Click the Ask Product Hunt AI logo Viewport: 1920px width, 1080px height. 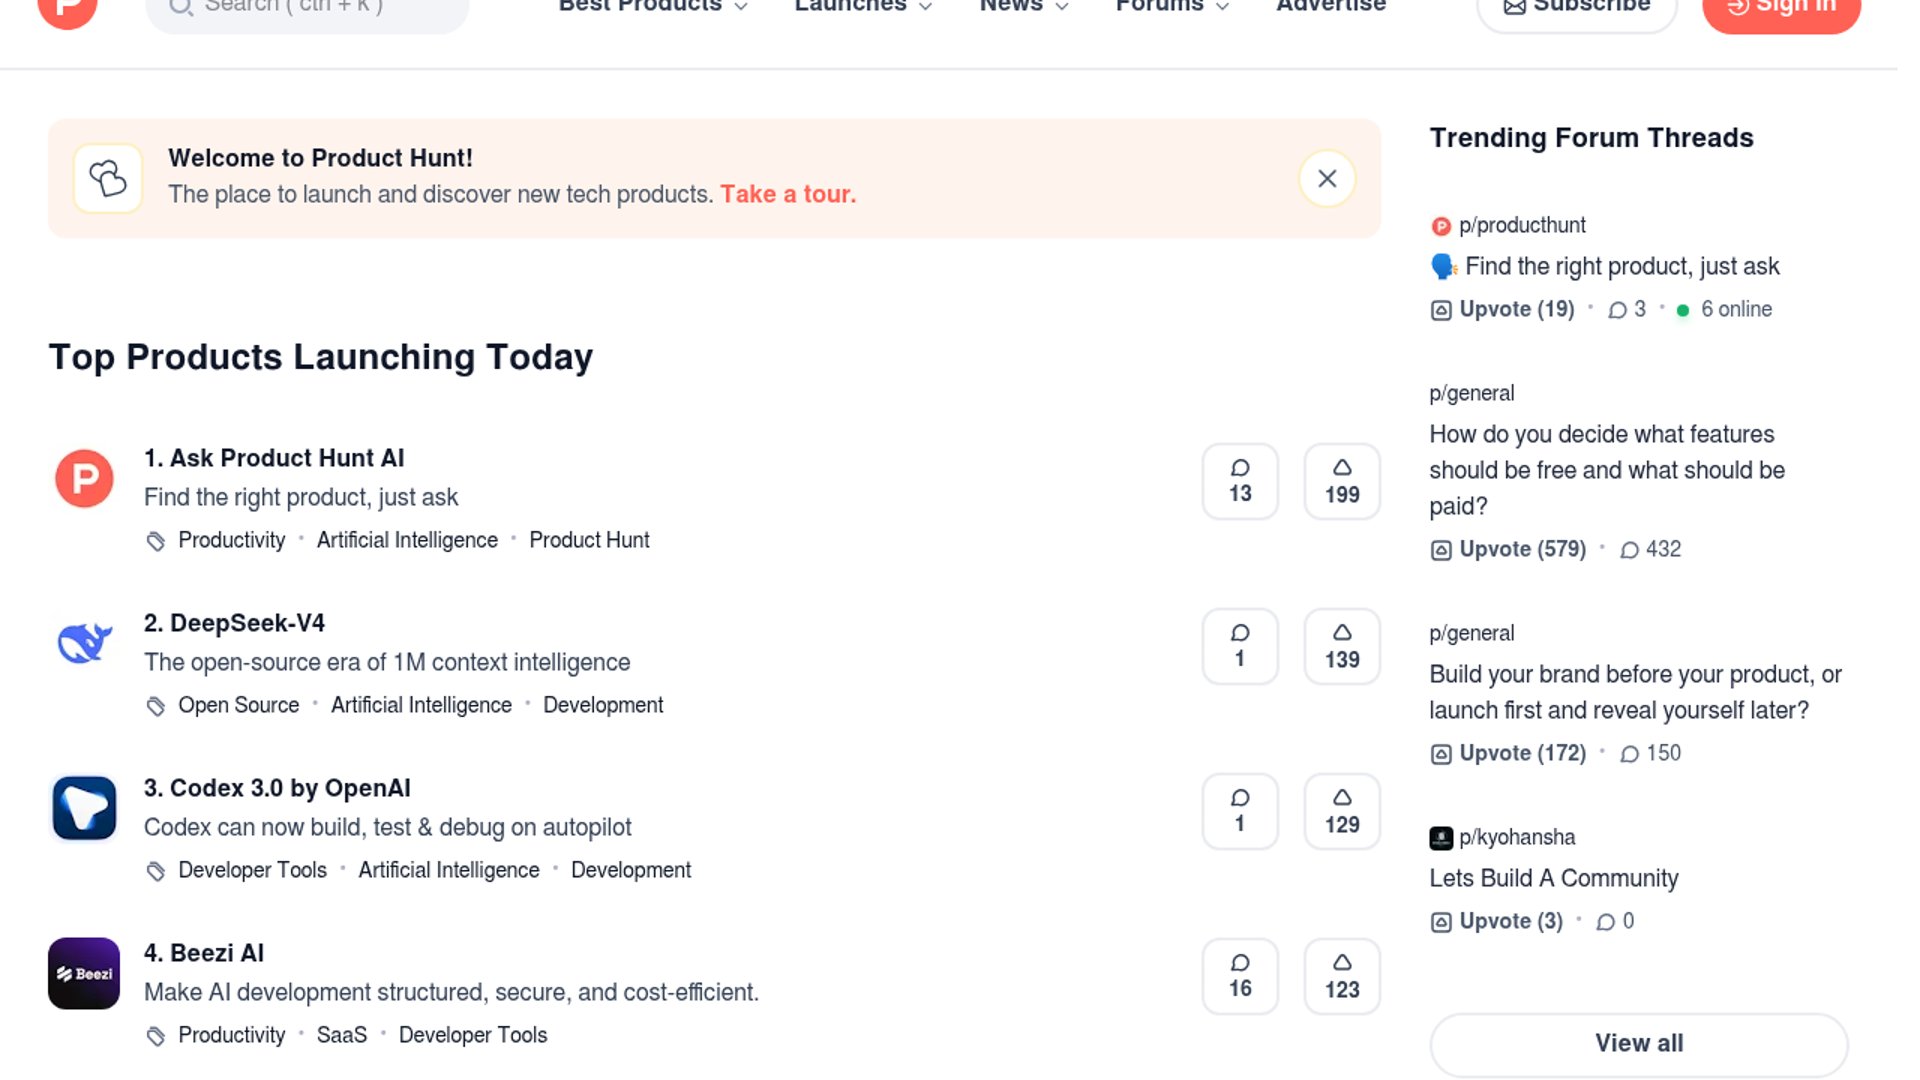click(84, 478)
